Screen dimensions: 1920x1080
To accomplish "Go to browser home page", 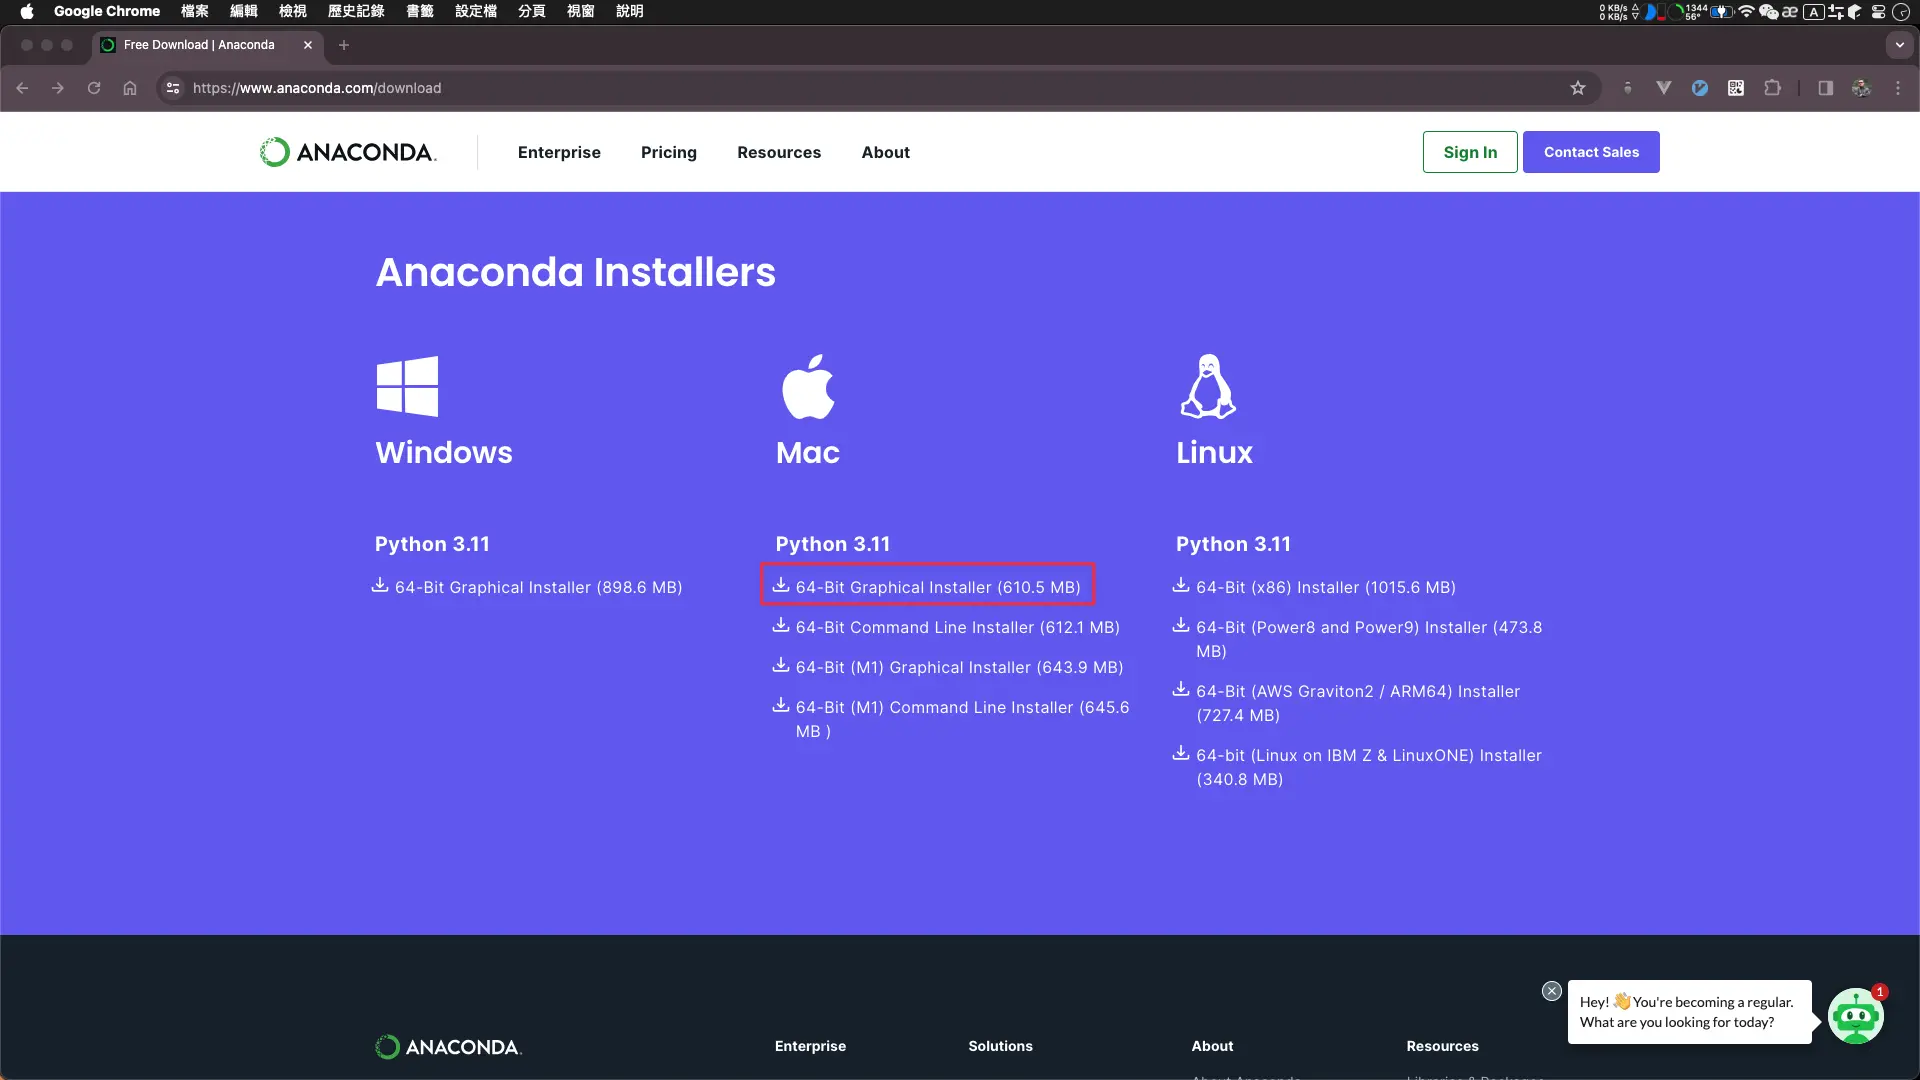I will coord(130,88).
